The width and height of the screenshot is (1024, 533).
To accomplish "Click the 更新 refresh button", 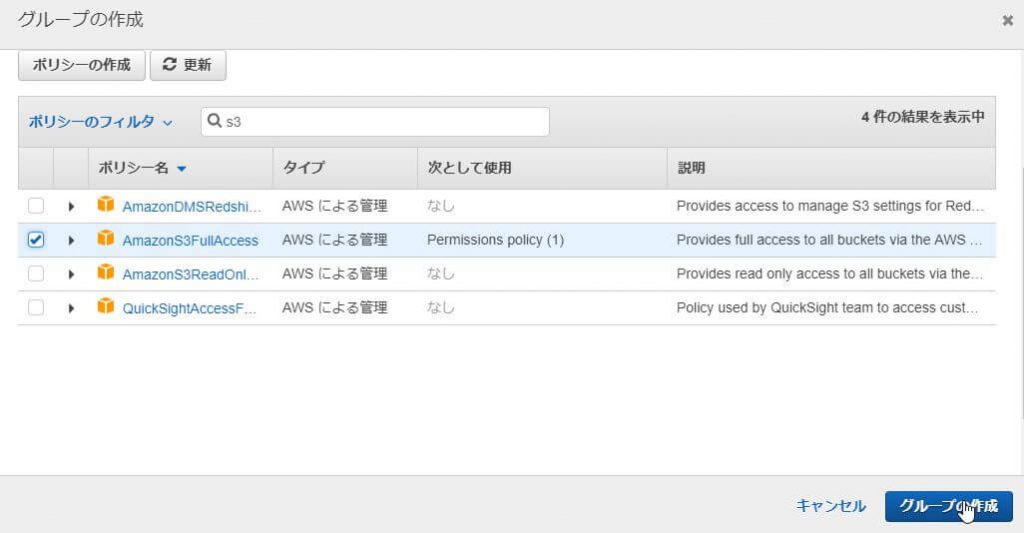I will coord(188,65).
